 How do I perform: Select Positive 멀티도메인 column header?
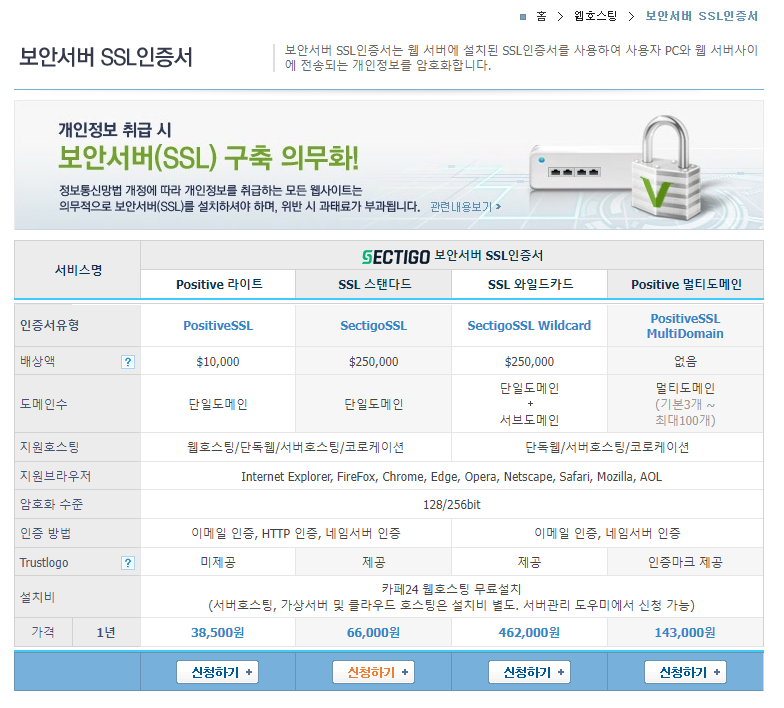pos(686,284)
